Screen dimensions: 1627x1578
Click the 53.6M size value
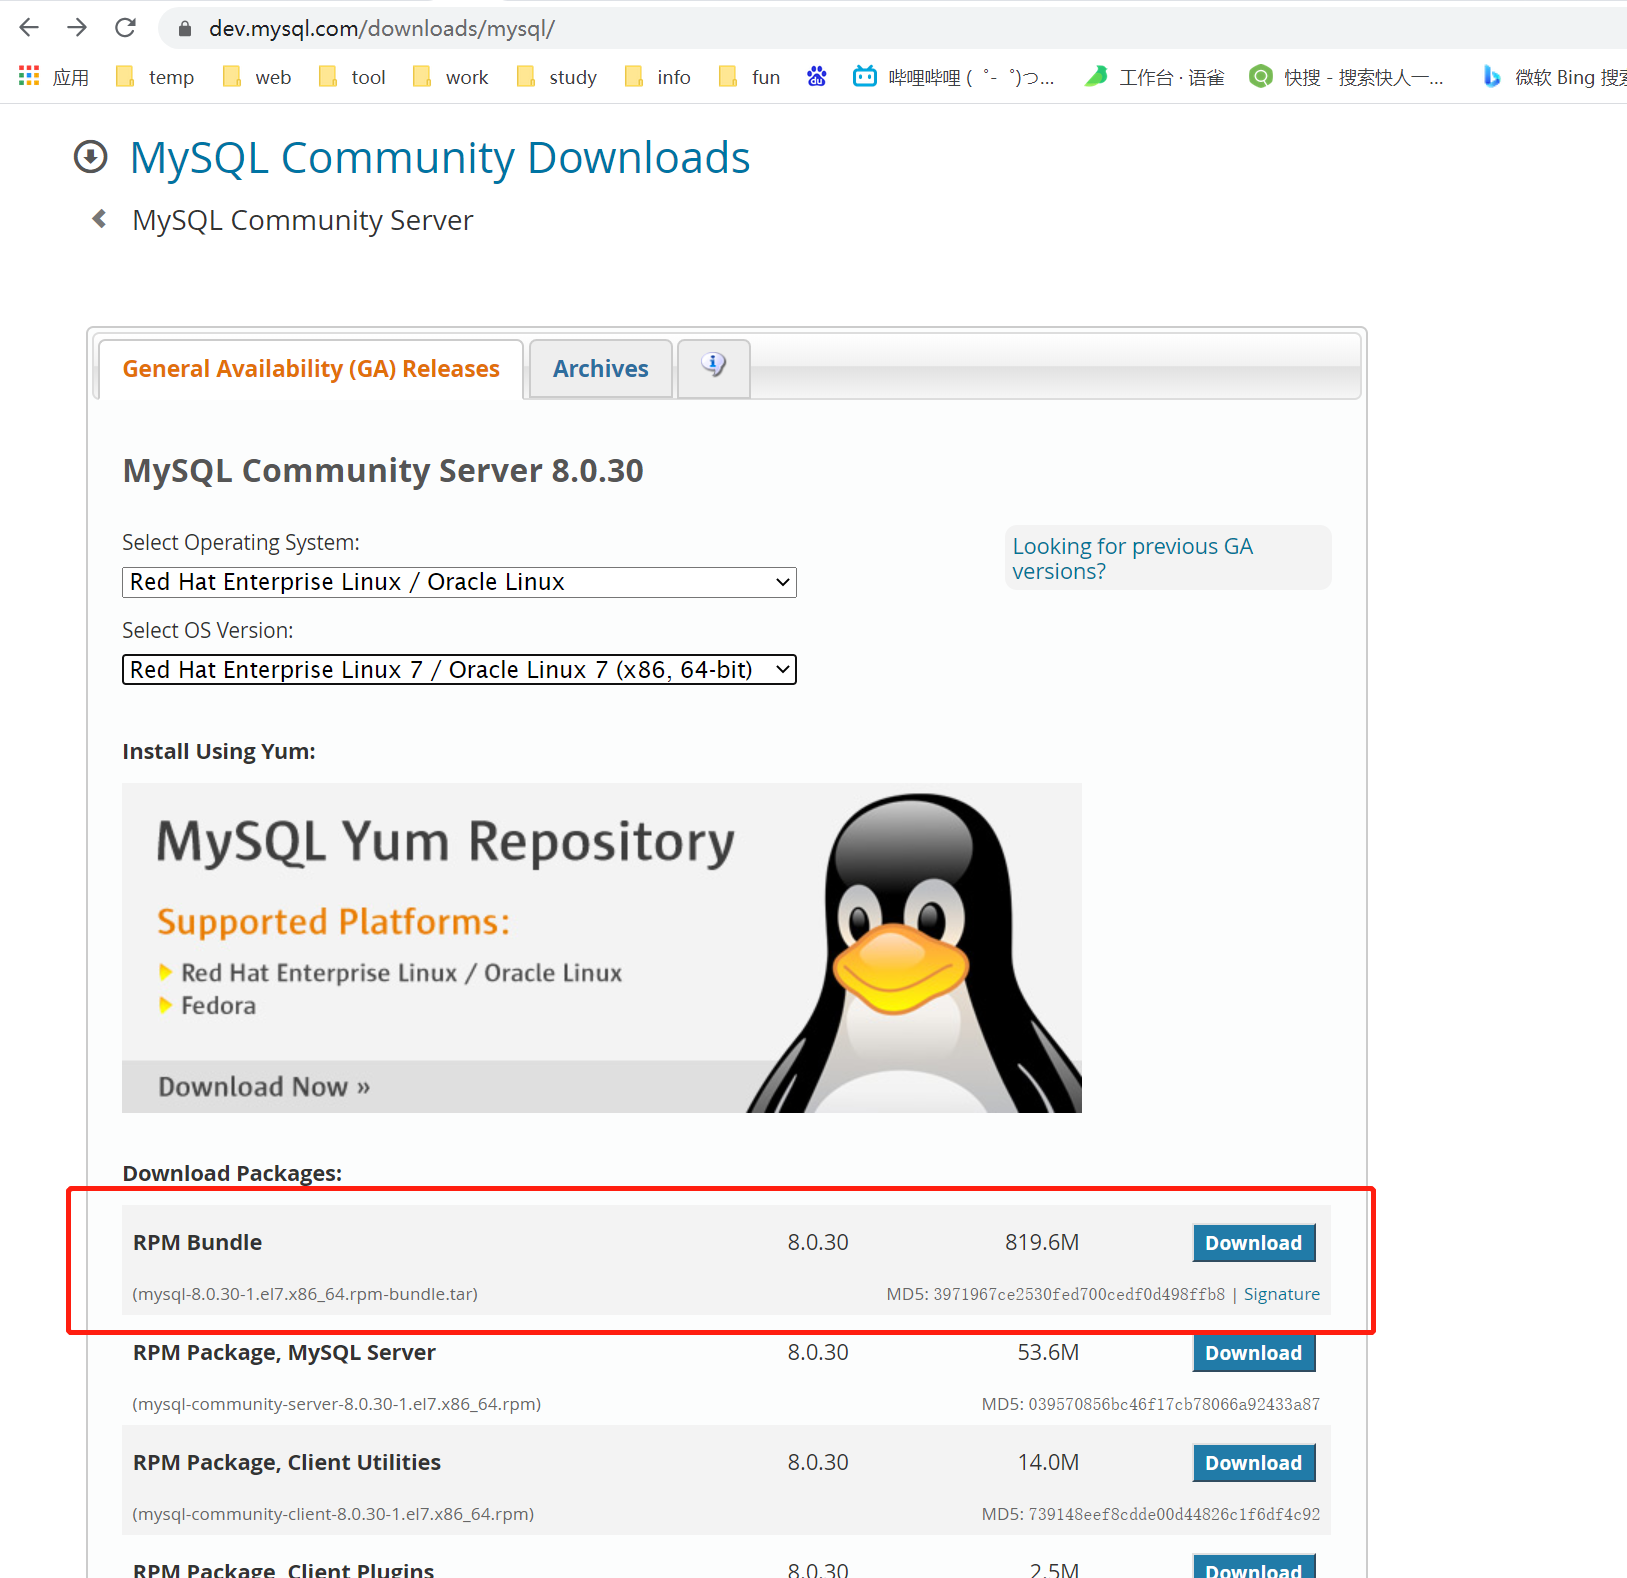1048,1352
